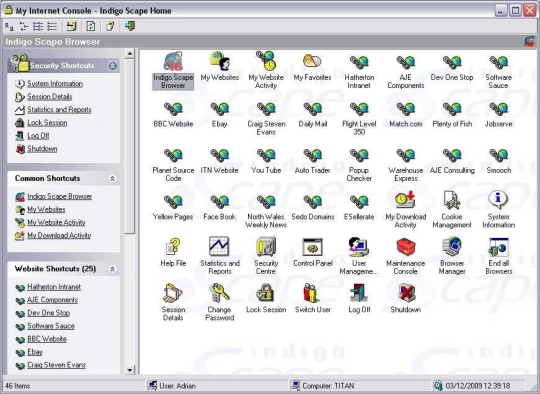Open Hatherton Intranet link in Website Shortcuts
The width and height of the screenshot is (540, 394).
(54, 287)
